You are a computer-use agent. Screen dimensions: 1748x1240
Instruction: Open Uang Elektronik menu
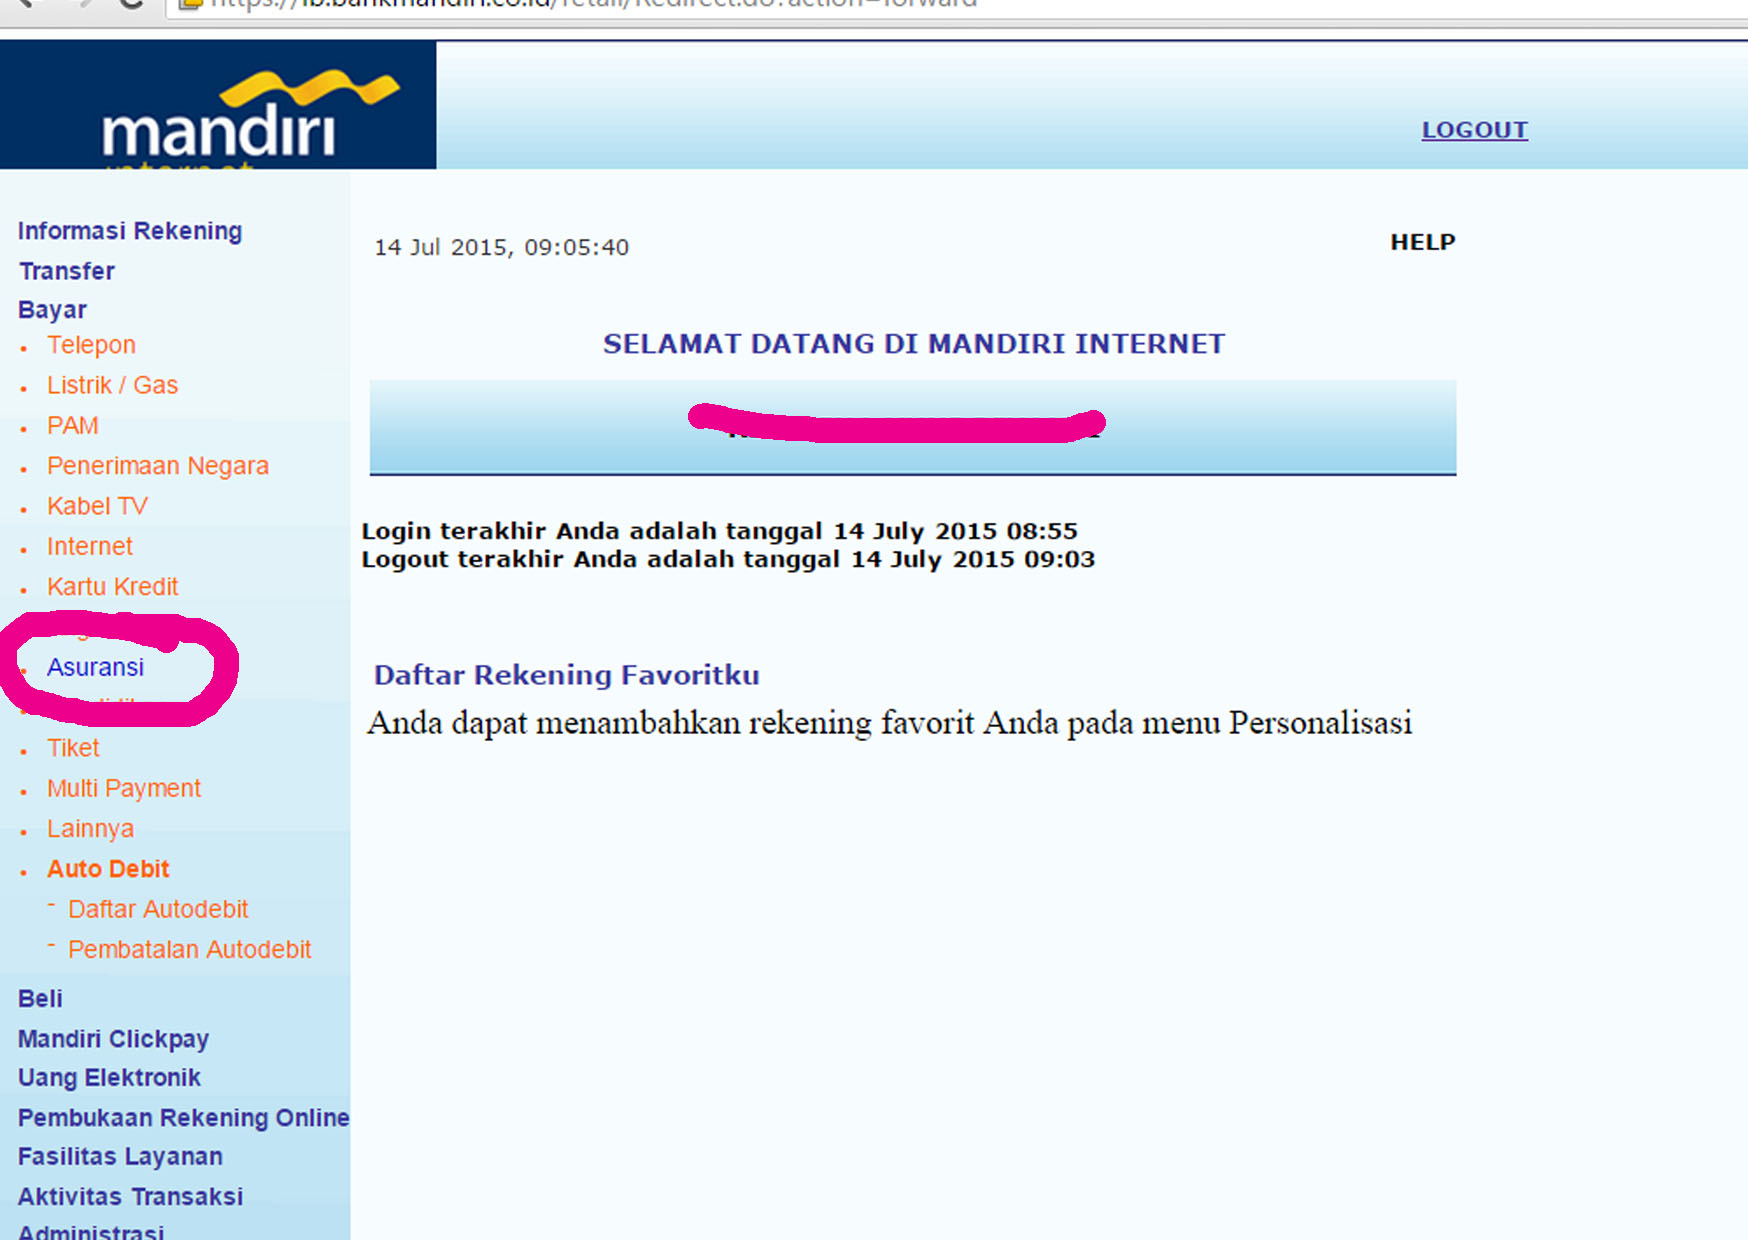coord(109,1078)
